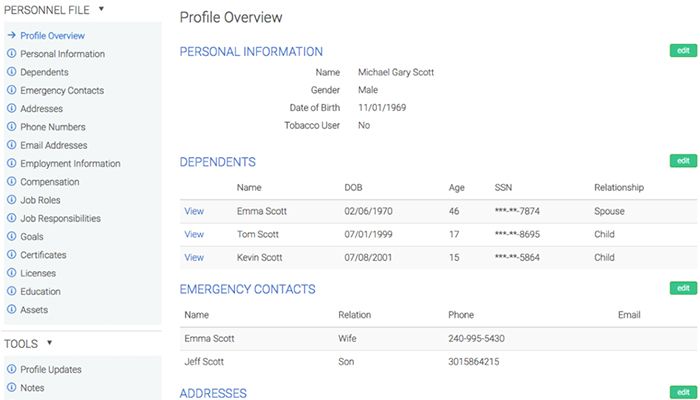Click info icon beside Dependents in the sidebar

tap(12, 72)
